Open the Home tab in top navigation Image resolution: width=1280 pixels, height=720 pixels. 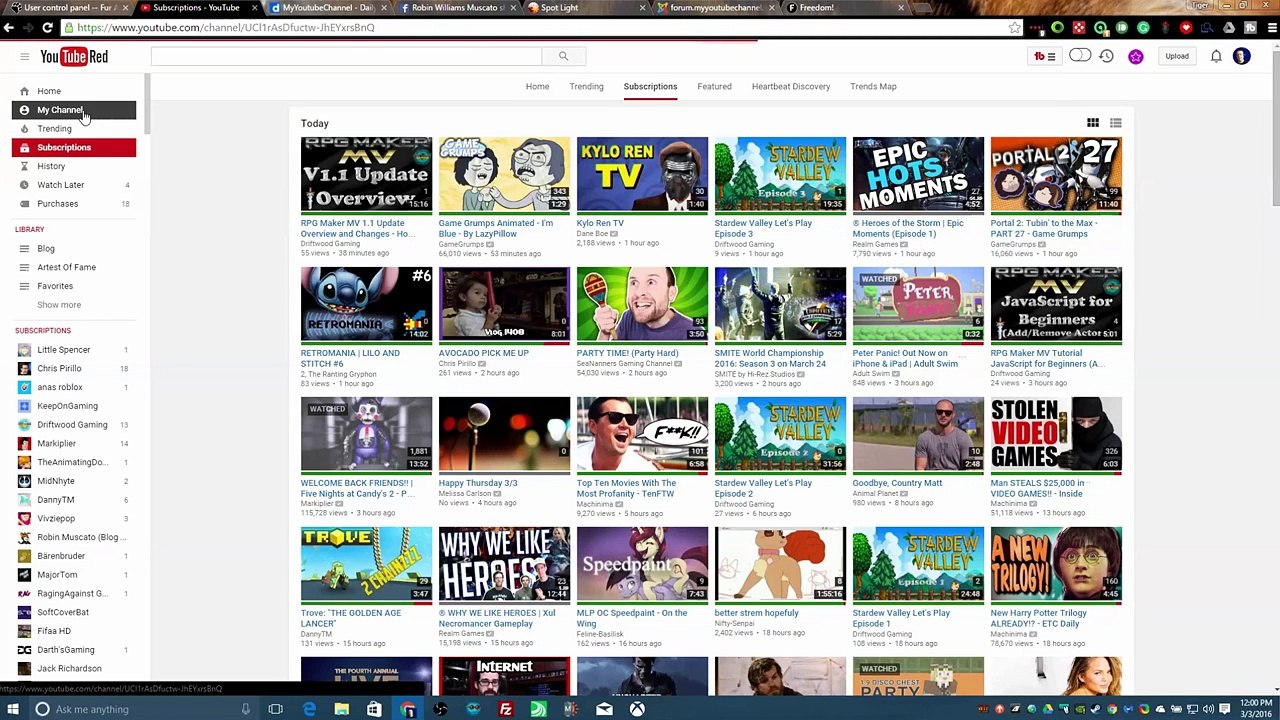click(537, 87)
